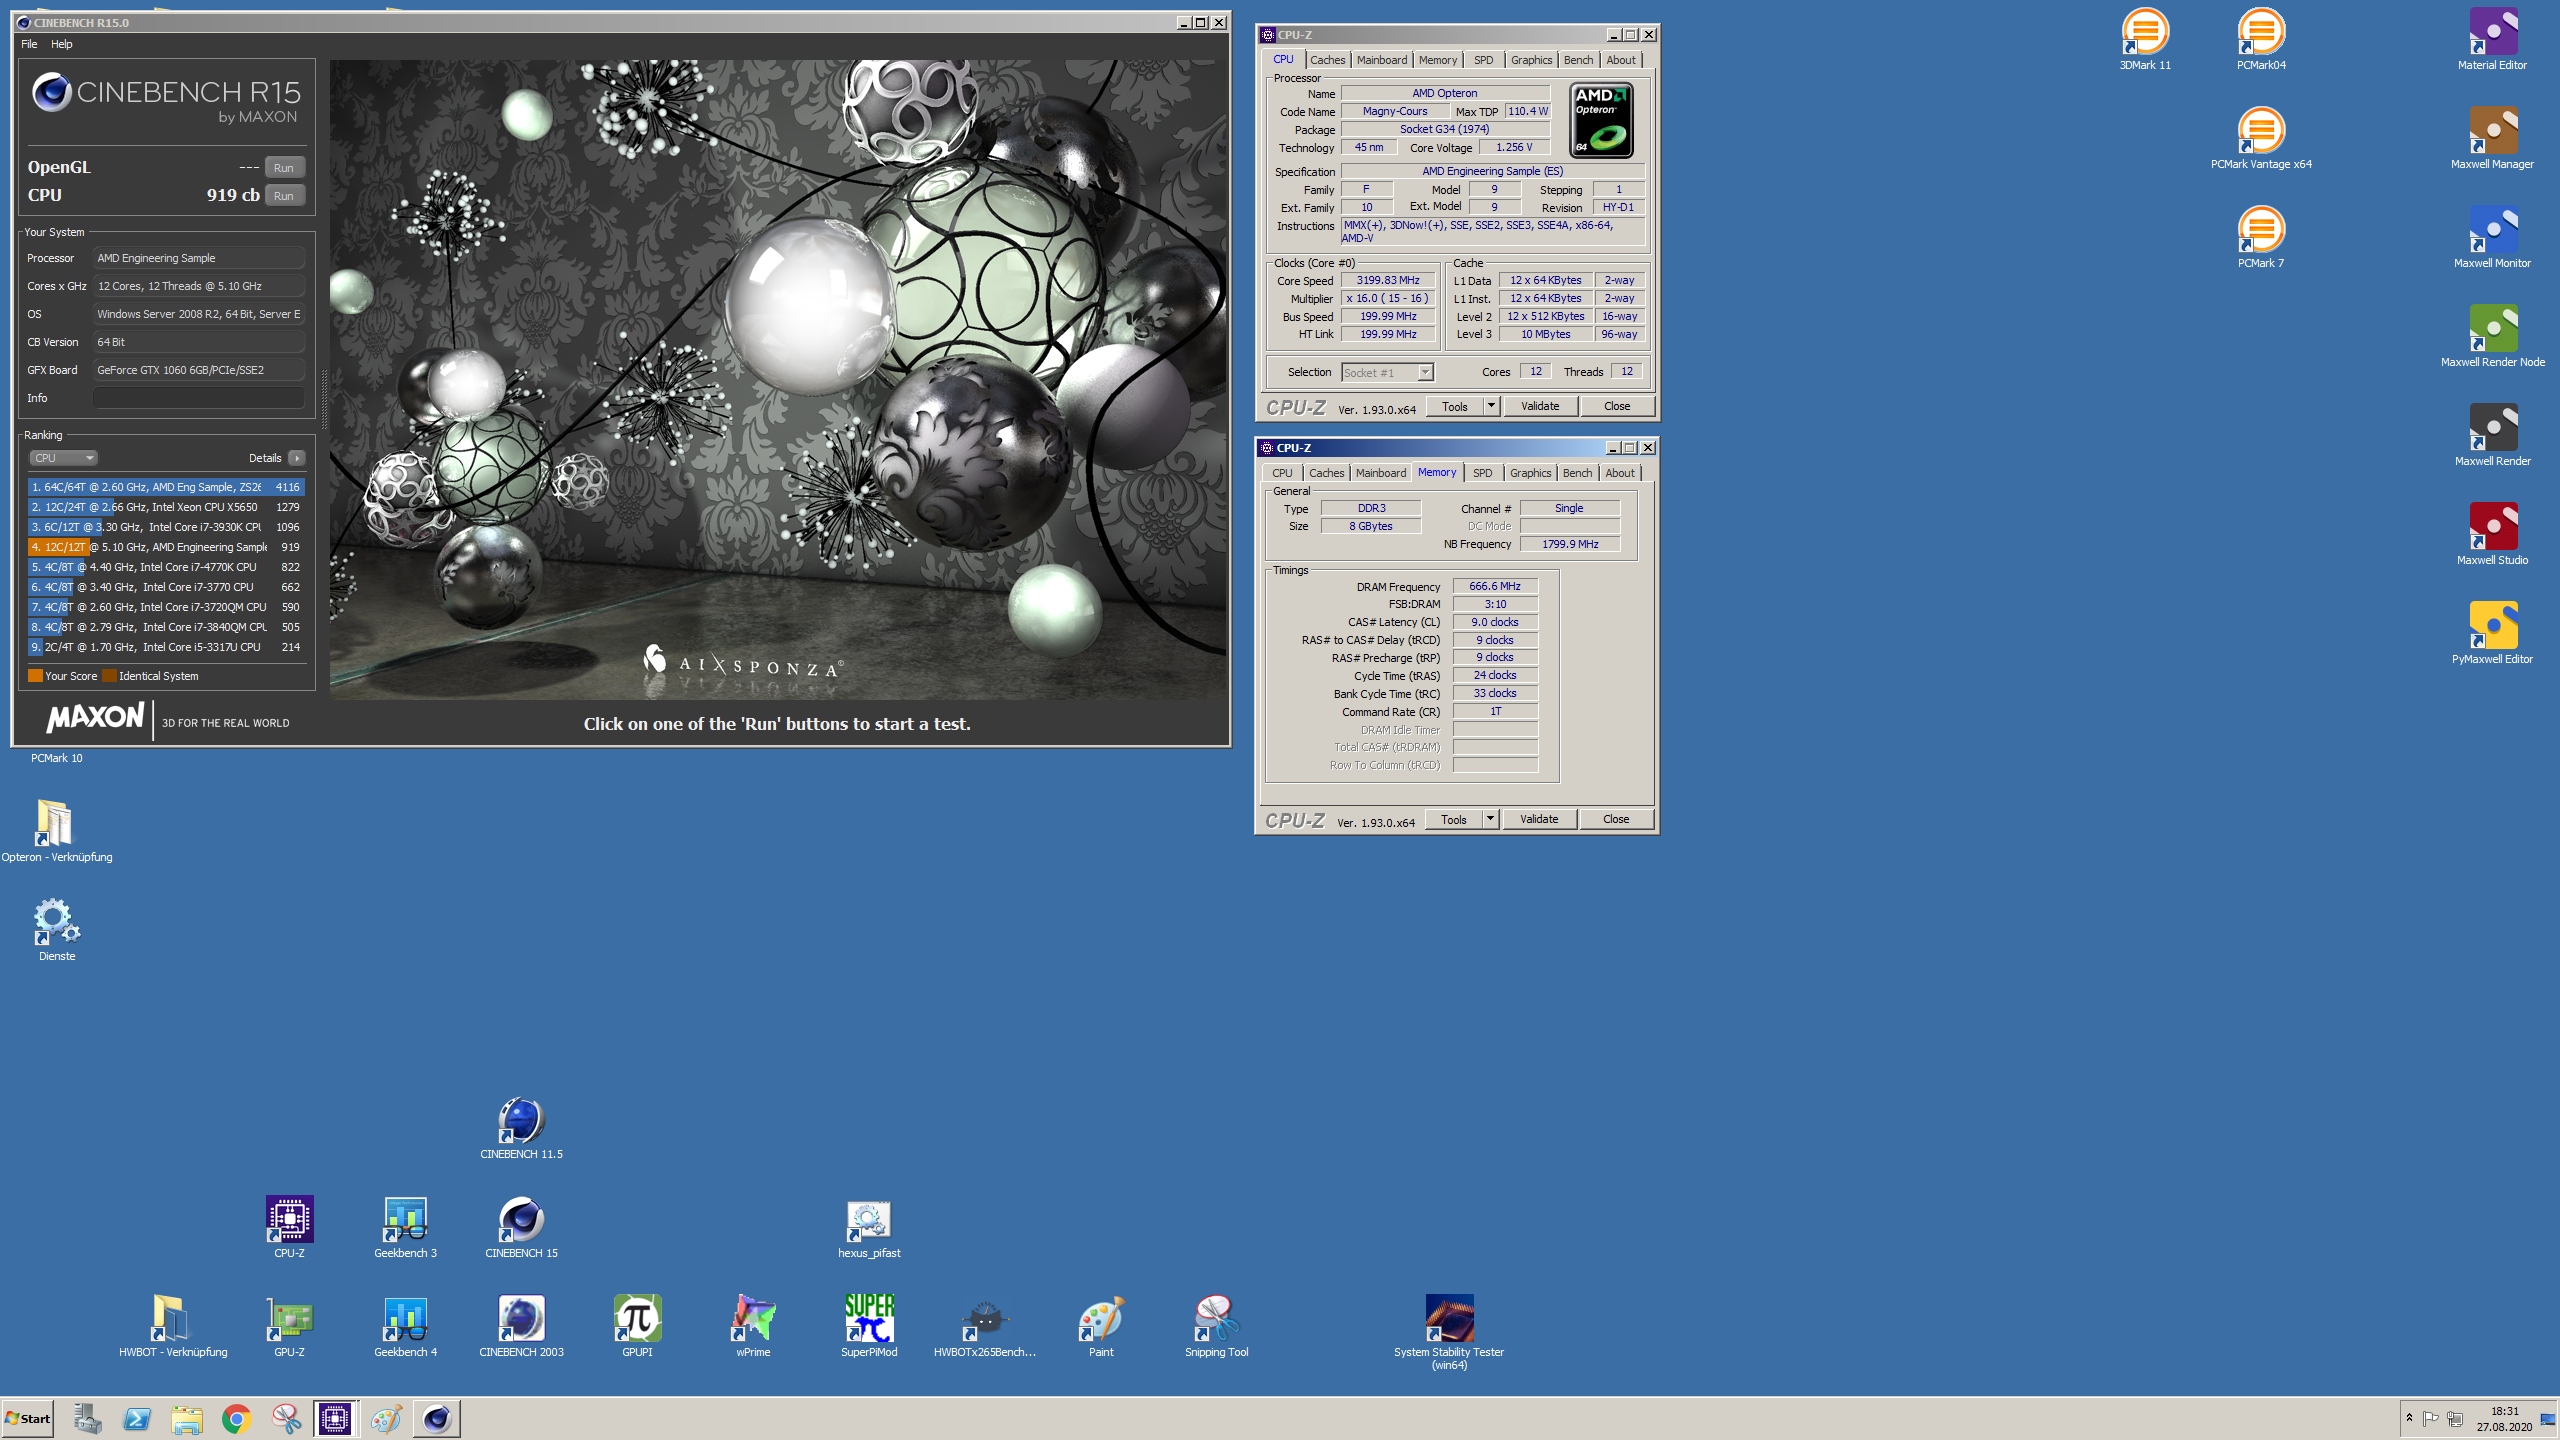Launch the CINEBENCH 11.5 desktop icon
Screen dimensions: 2560x1440
pos(521,1128)
